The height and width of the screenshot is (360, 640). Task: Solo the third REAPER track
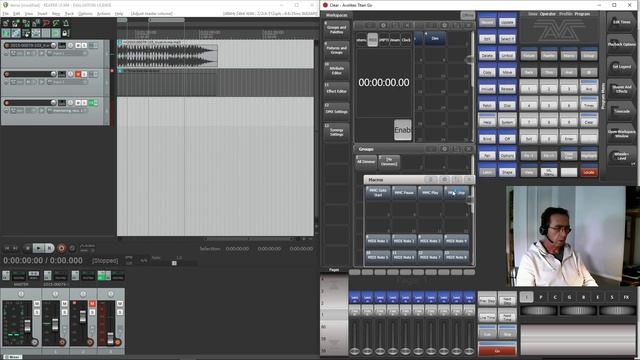[x=84, y=102]
